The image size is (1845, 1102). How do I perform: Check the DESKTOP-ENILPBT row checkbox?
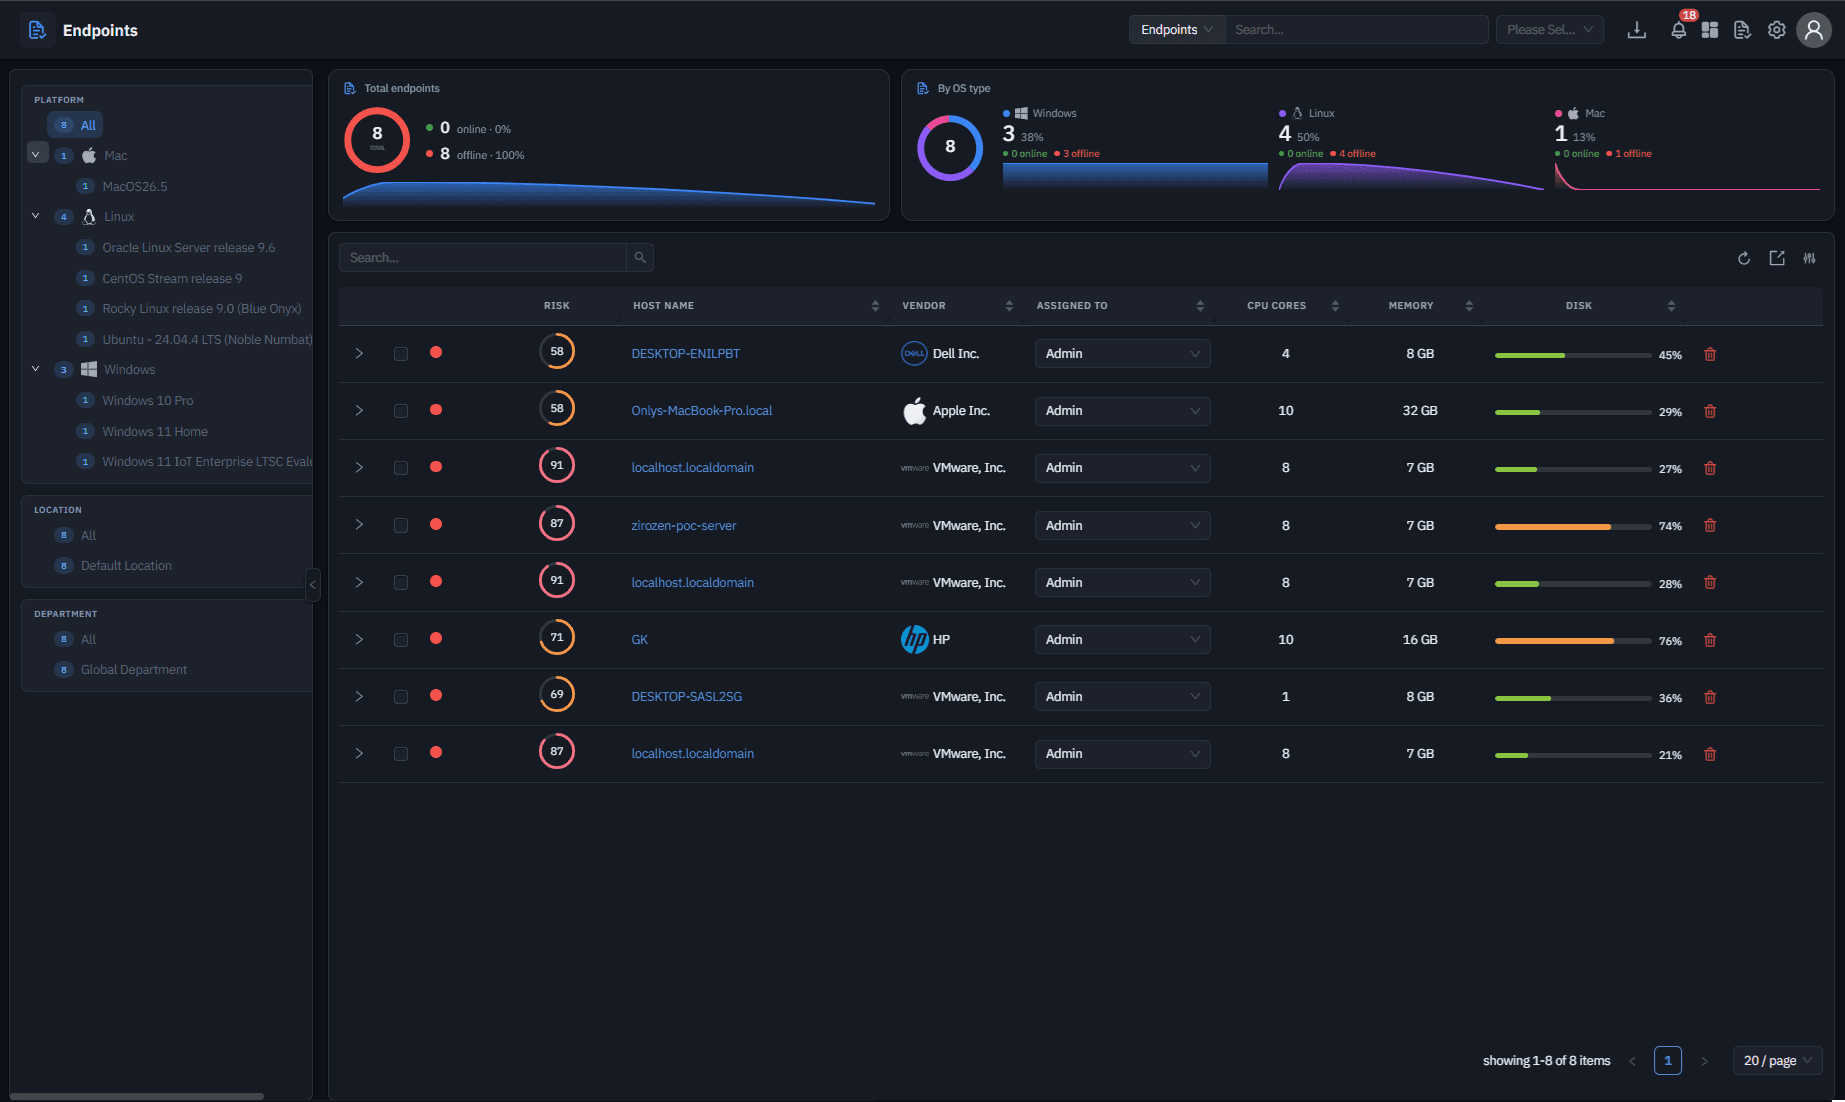click(x=401, y=354)
